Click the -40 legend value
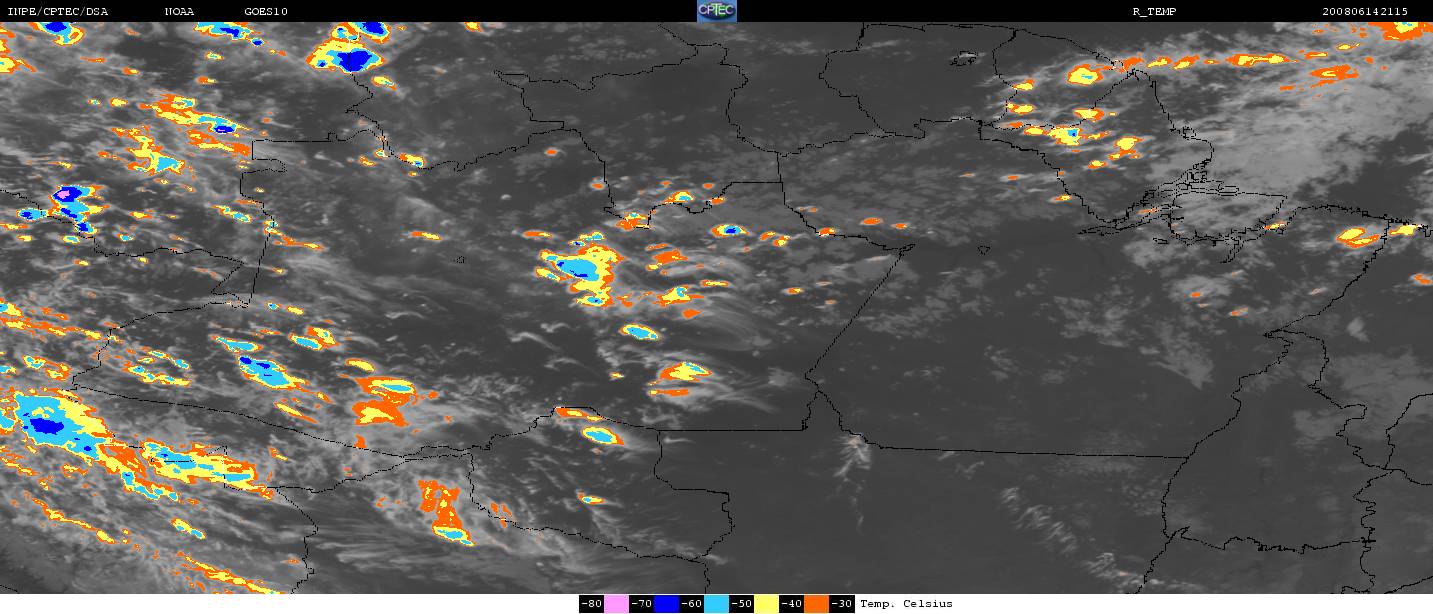1433x614 pixels. (791, 604)
